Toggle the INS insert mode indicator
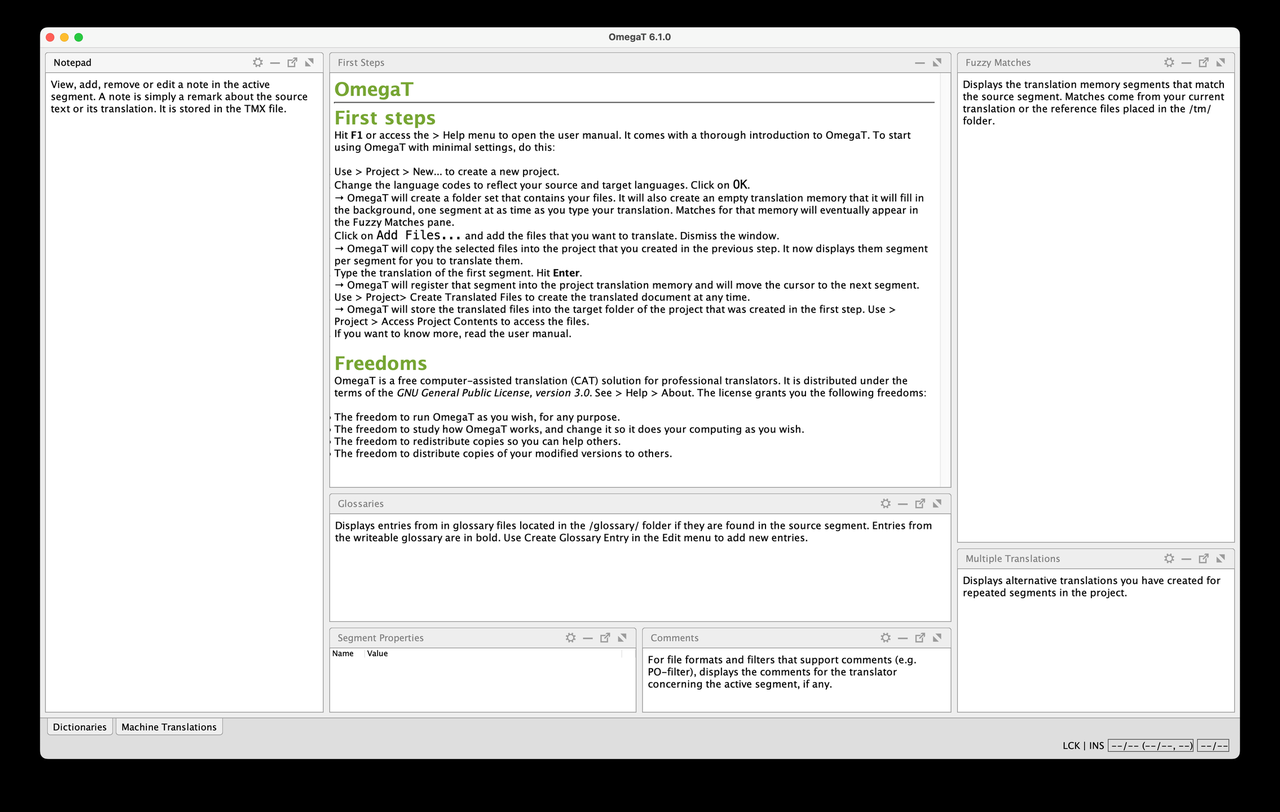The height and width of the screenshot is (812, 1280). (1096, 746)
